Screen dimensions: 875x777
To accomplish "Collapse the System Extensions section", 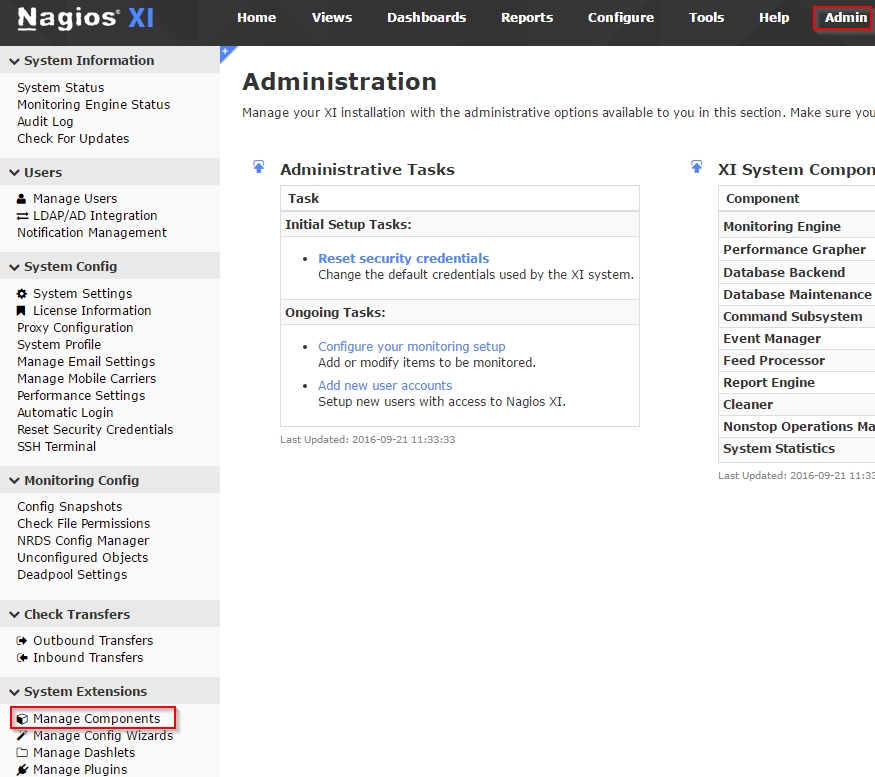I will [15, 692].
